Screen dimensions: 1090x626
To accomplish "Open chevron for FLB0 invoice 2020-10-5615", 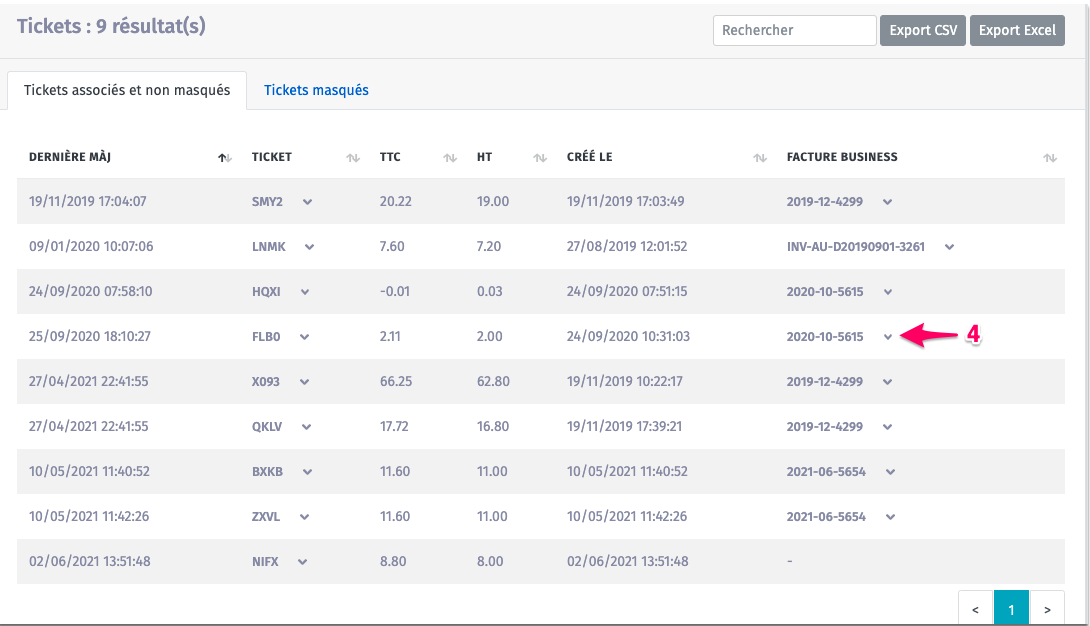I will [887, 337].
